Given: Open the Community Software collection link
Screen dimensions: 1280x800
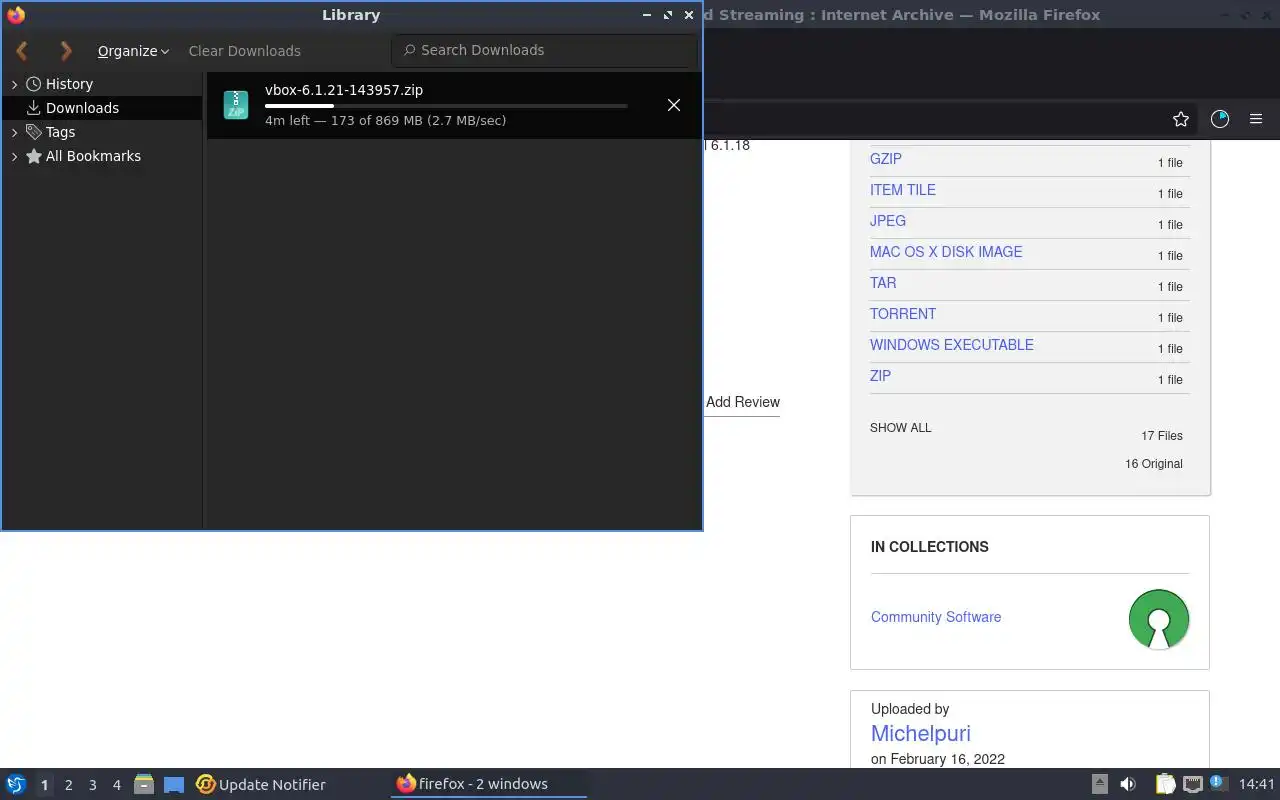Looking at the screenshot, I should click(936, 617).
